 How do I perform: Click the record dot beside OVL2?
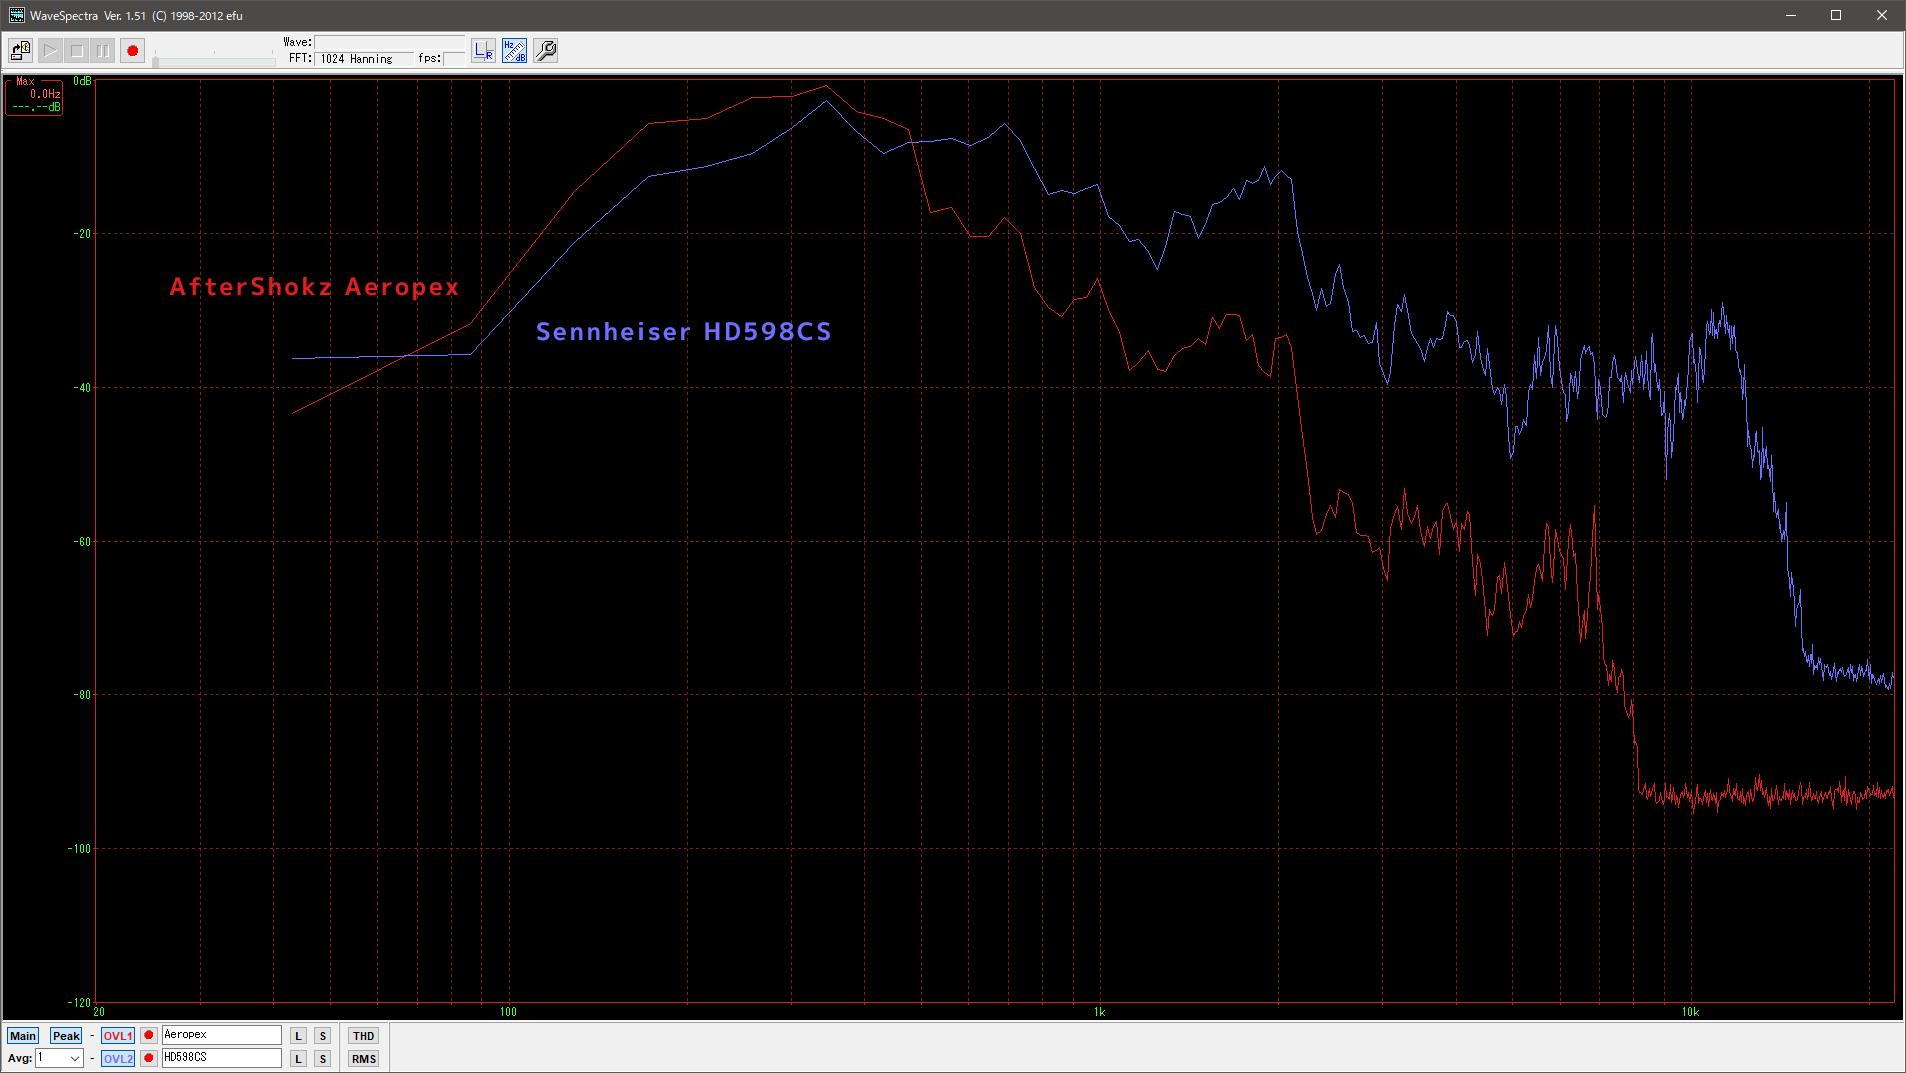tap(149, 1058)
